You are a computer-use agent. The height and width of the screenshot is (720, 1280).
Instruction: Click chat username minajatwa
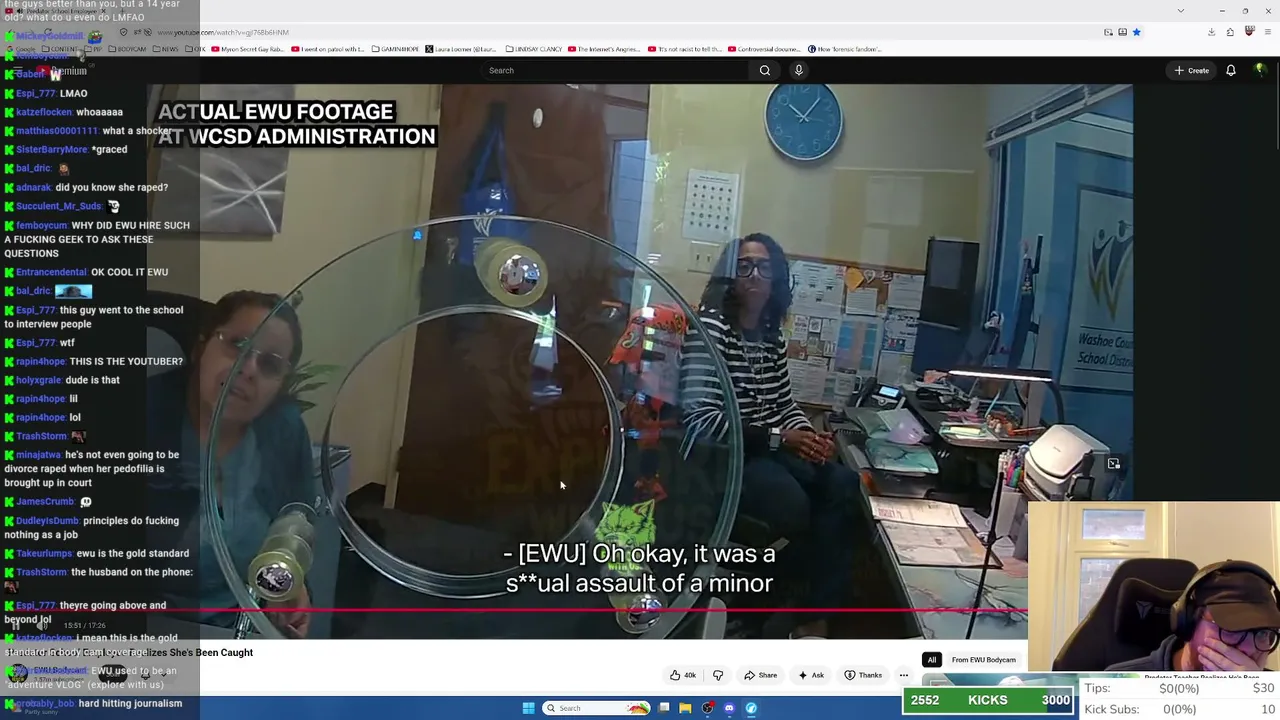(38, 455)
